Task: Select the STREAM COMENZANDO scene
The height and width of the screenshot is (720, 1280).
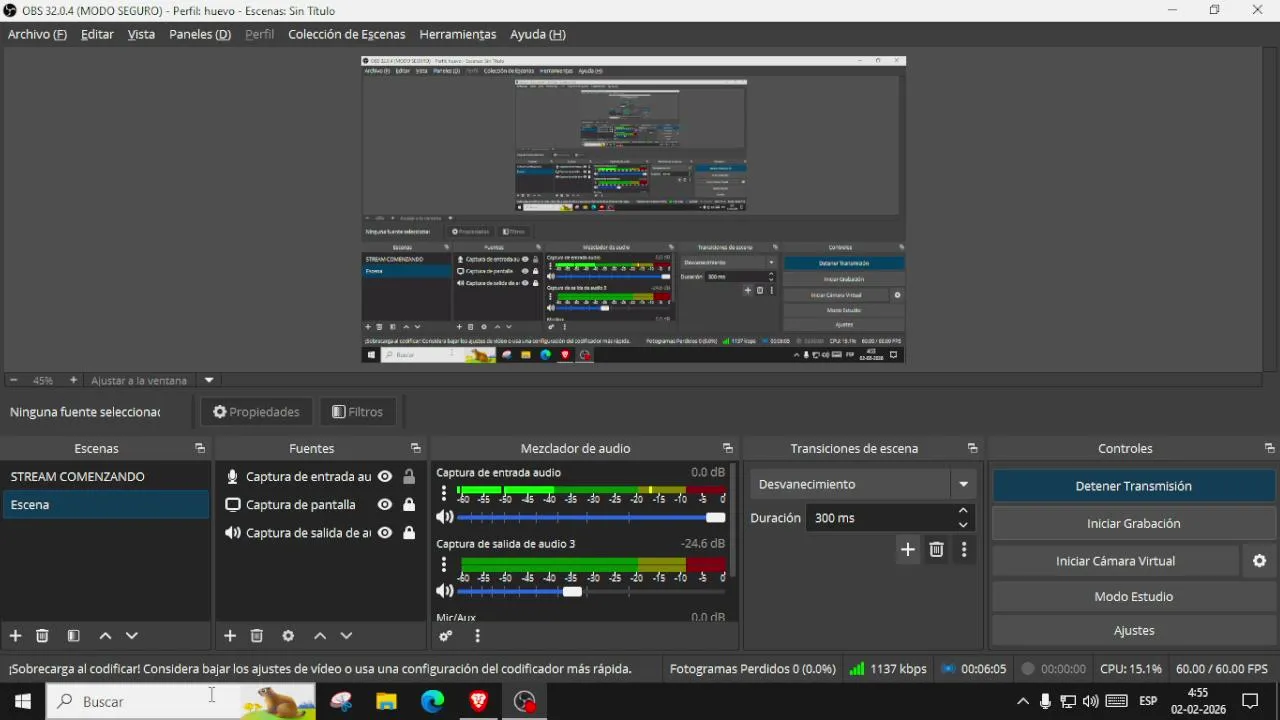Action: pos(105,477)
